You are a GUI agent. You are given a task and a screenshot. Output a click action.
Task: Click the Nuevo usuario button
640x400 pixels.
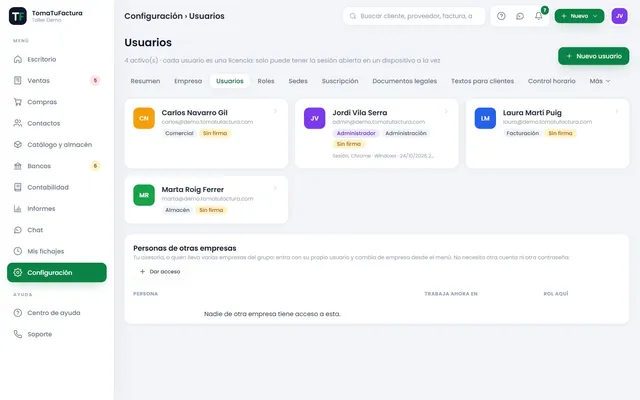pos(593,56)
